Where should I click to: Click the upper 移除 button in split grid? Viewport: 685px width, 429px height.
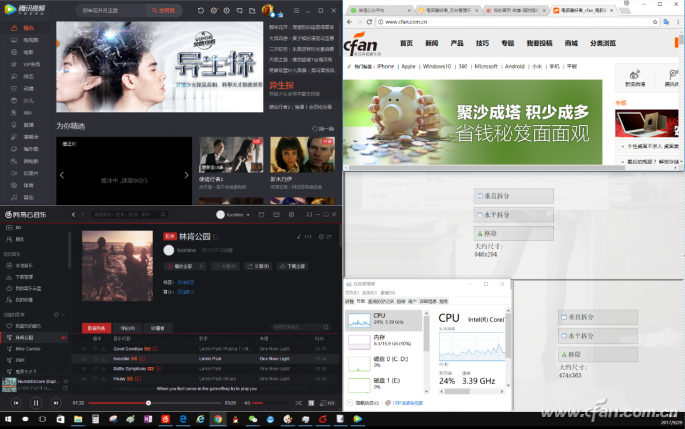pyautogui.click(x=513, y=233)
